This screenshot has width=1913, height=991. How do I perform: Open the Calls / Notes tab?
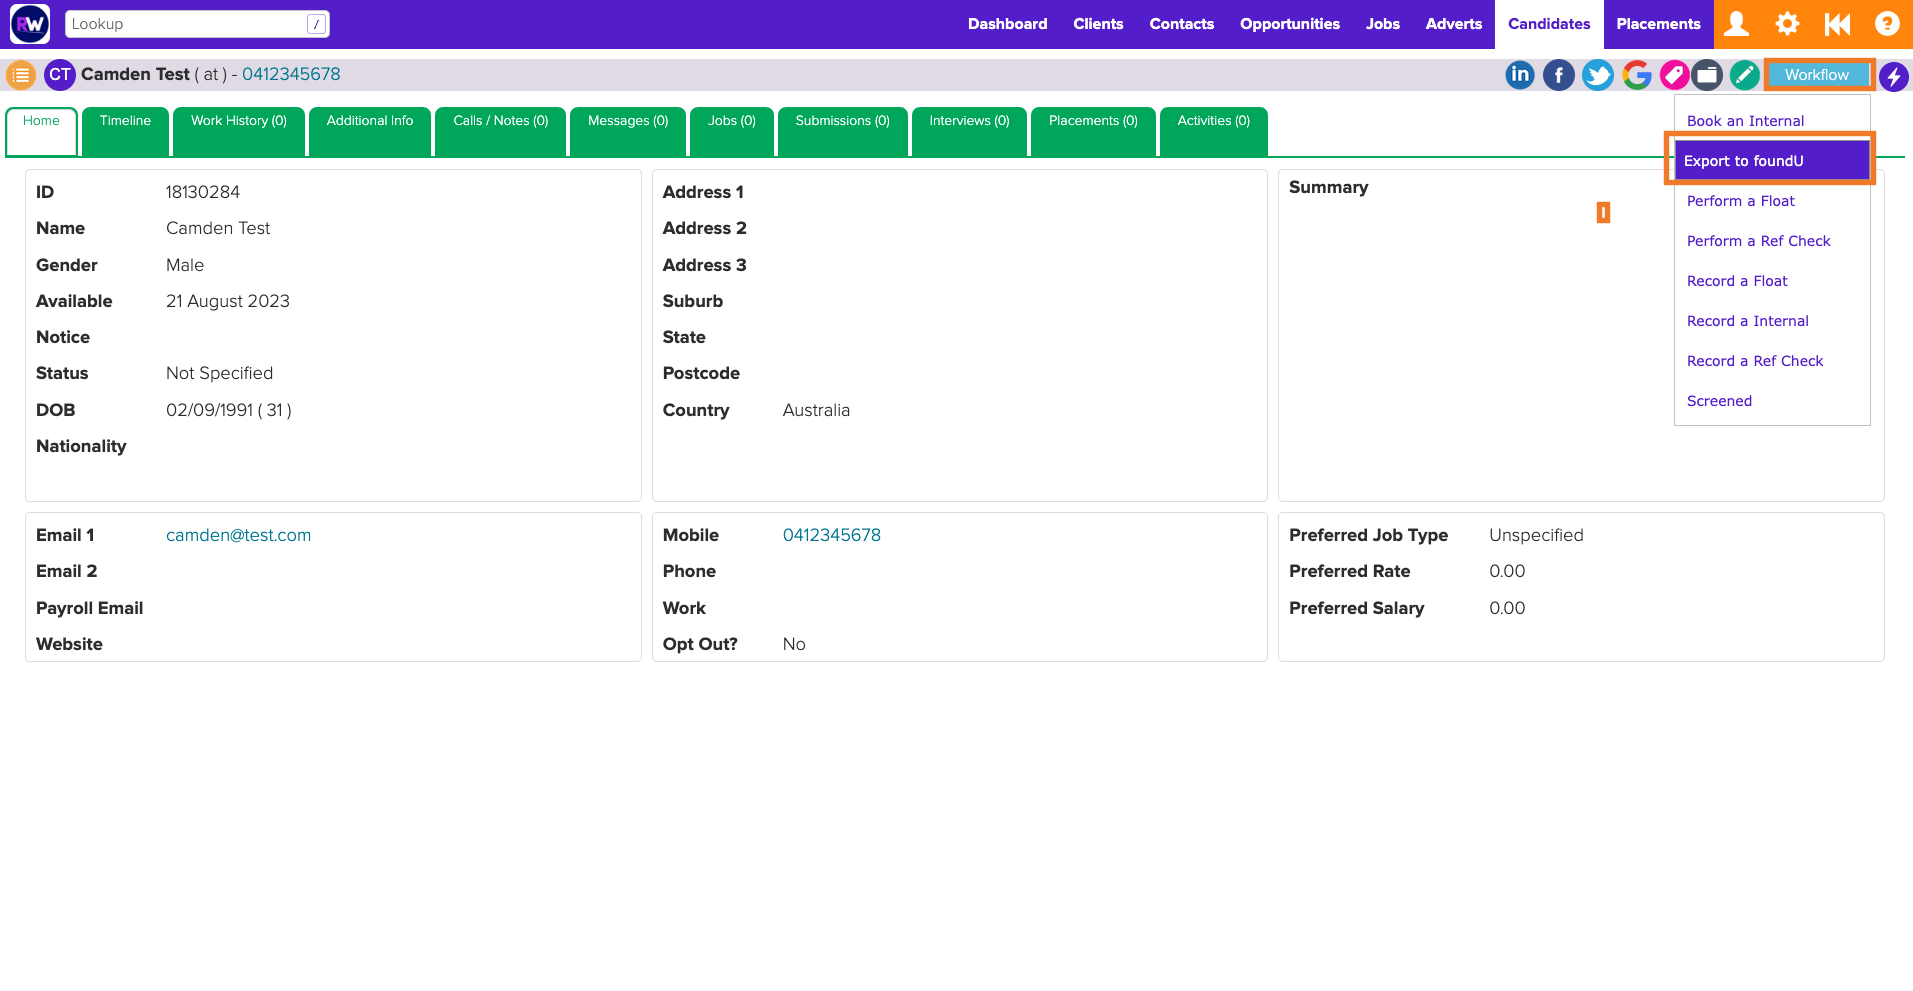pos(500,121)
